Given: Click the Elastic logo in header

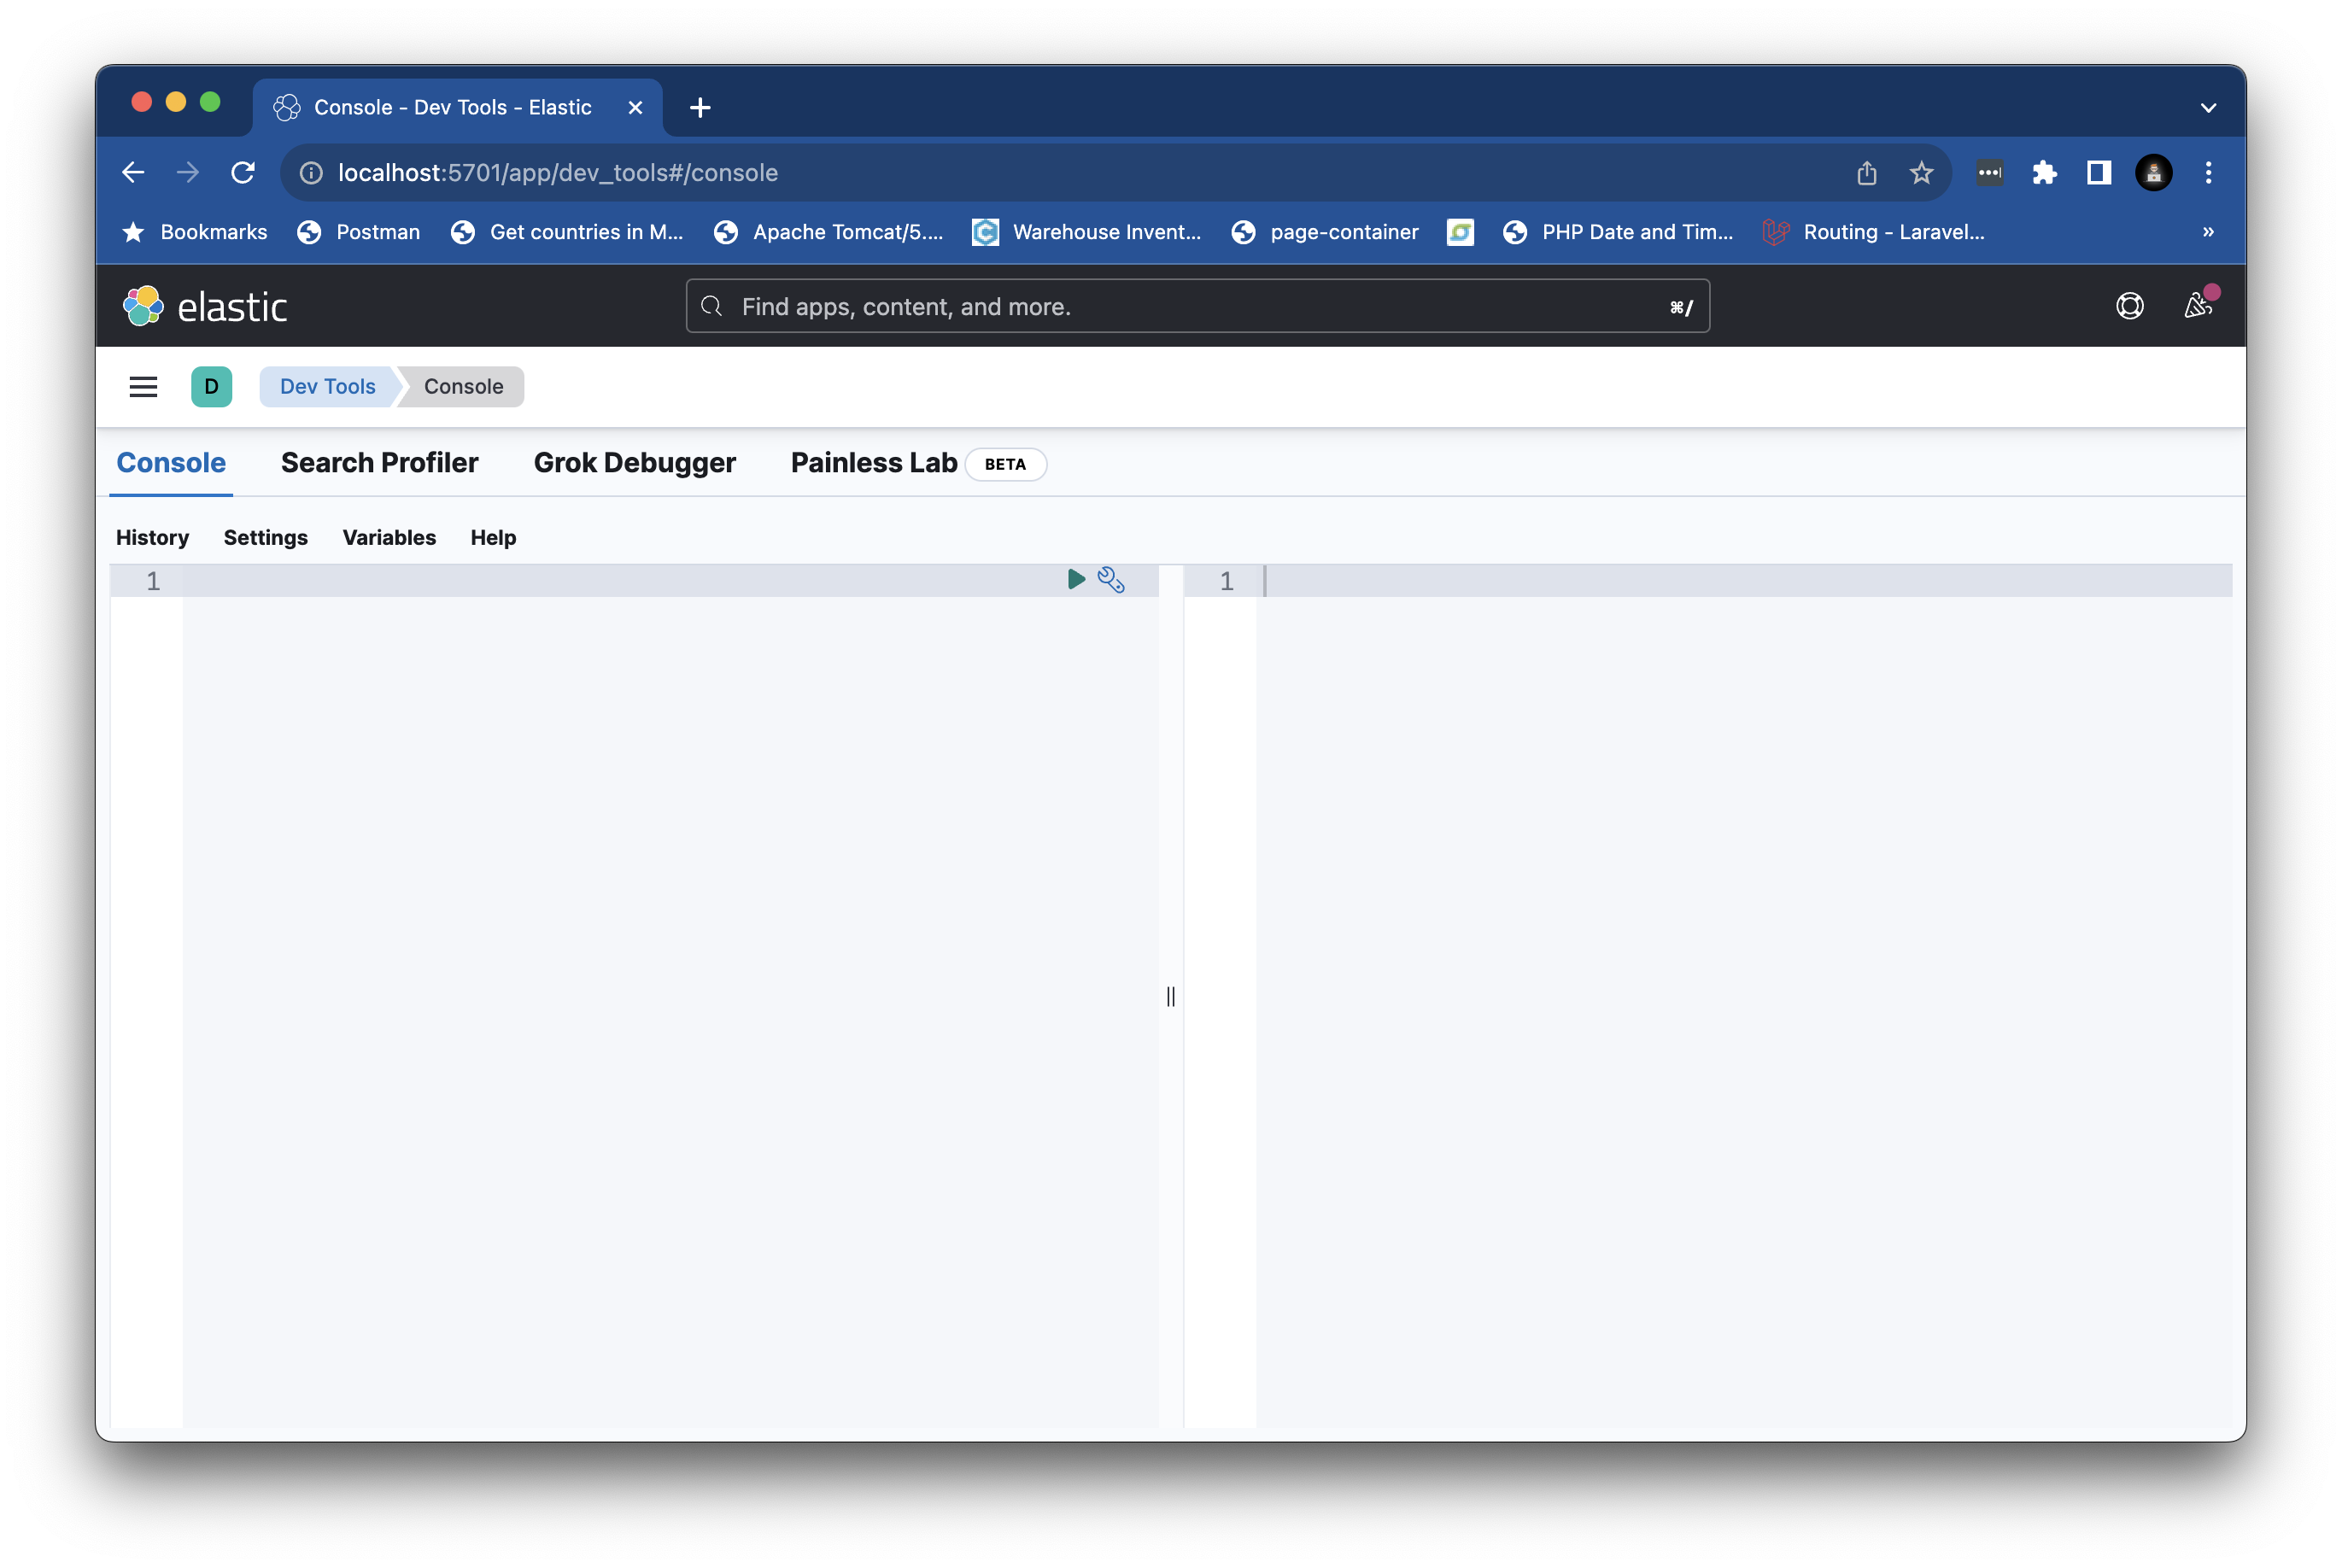Looking at the screenshot, I should 205,306.
